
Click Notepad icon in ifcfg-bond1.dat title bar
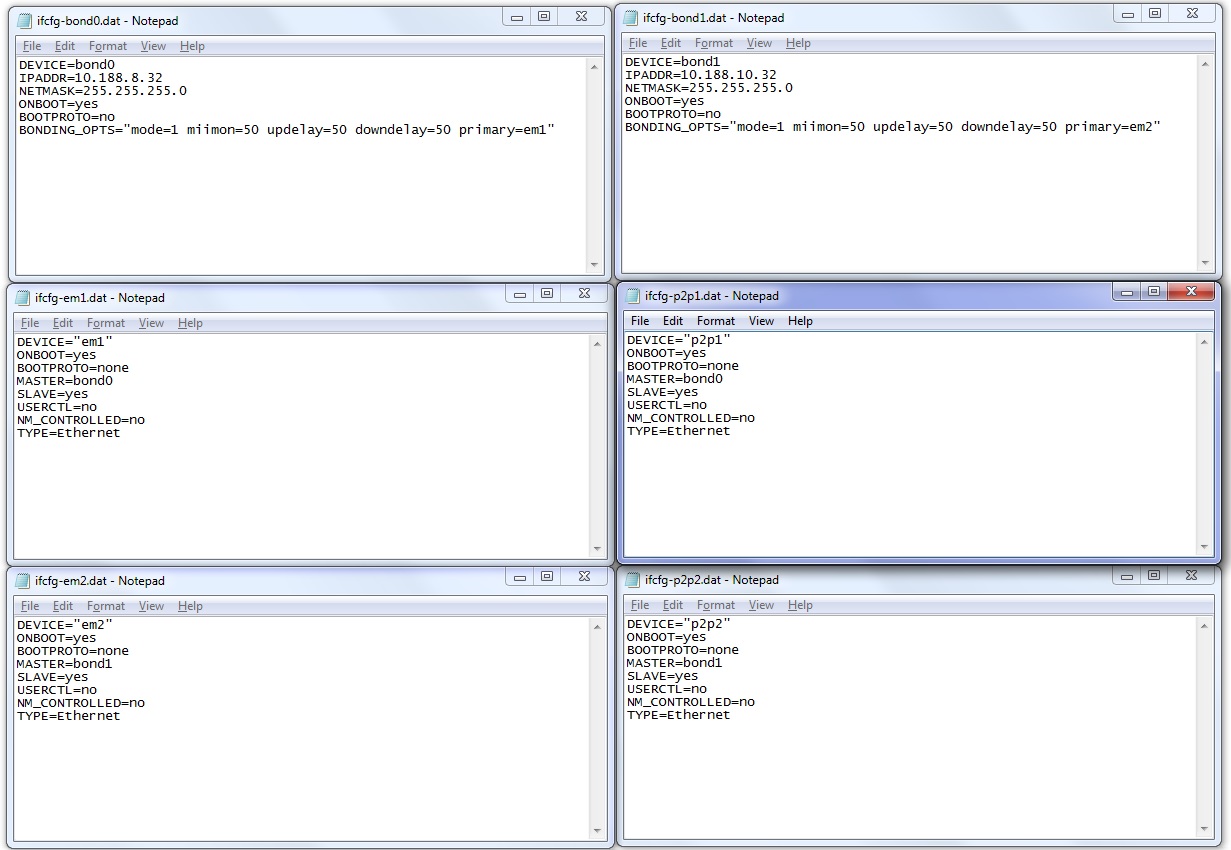tap(631, 18)
